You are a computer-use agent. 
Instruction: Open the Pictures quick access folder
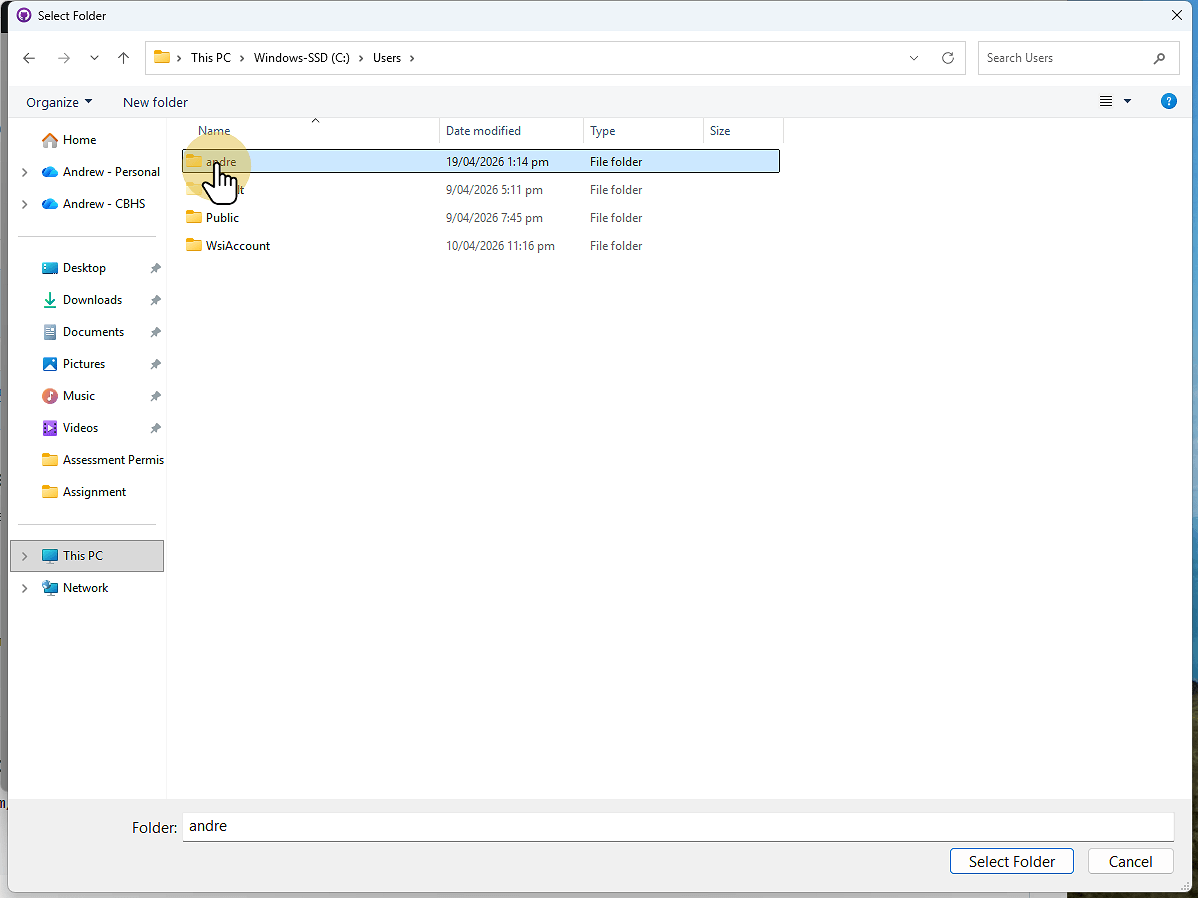pyautogui.click(x=84, y=364)
